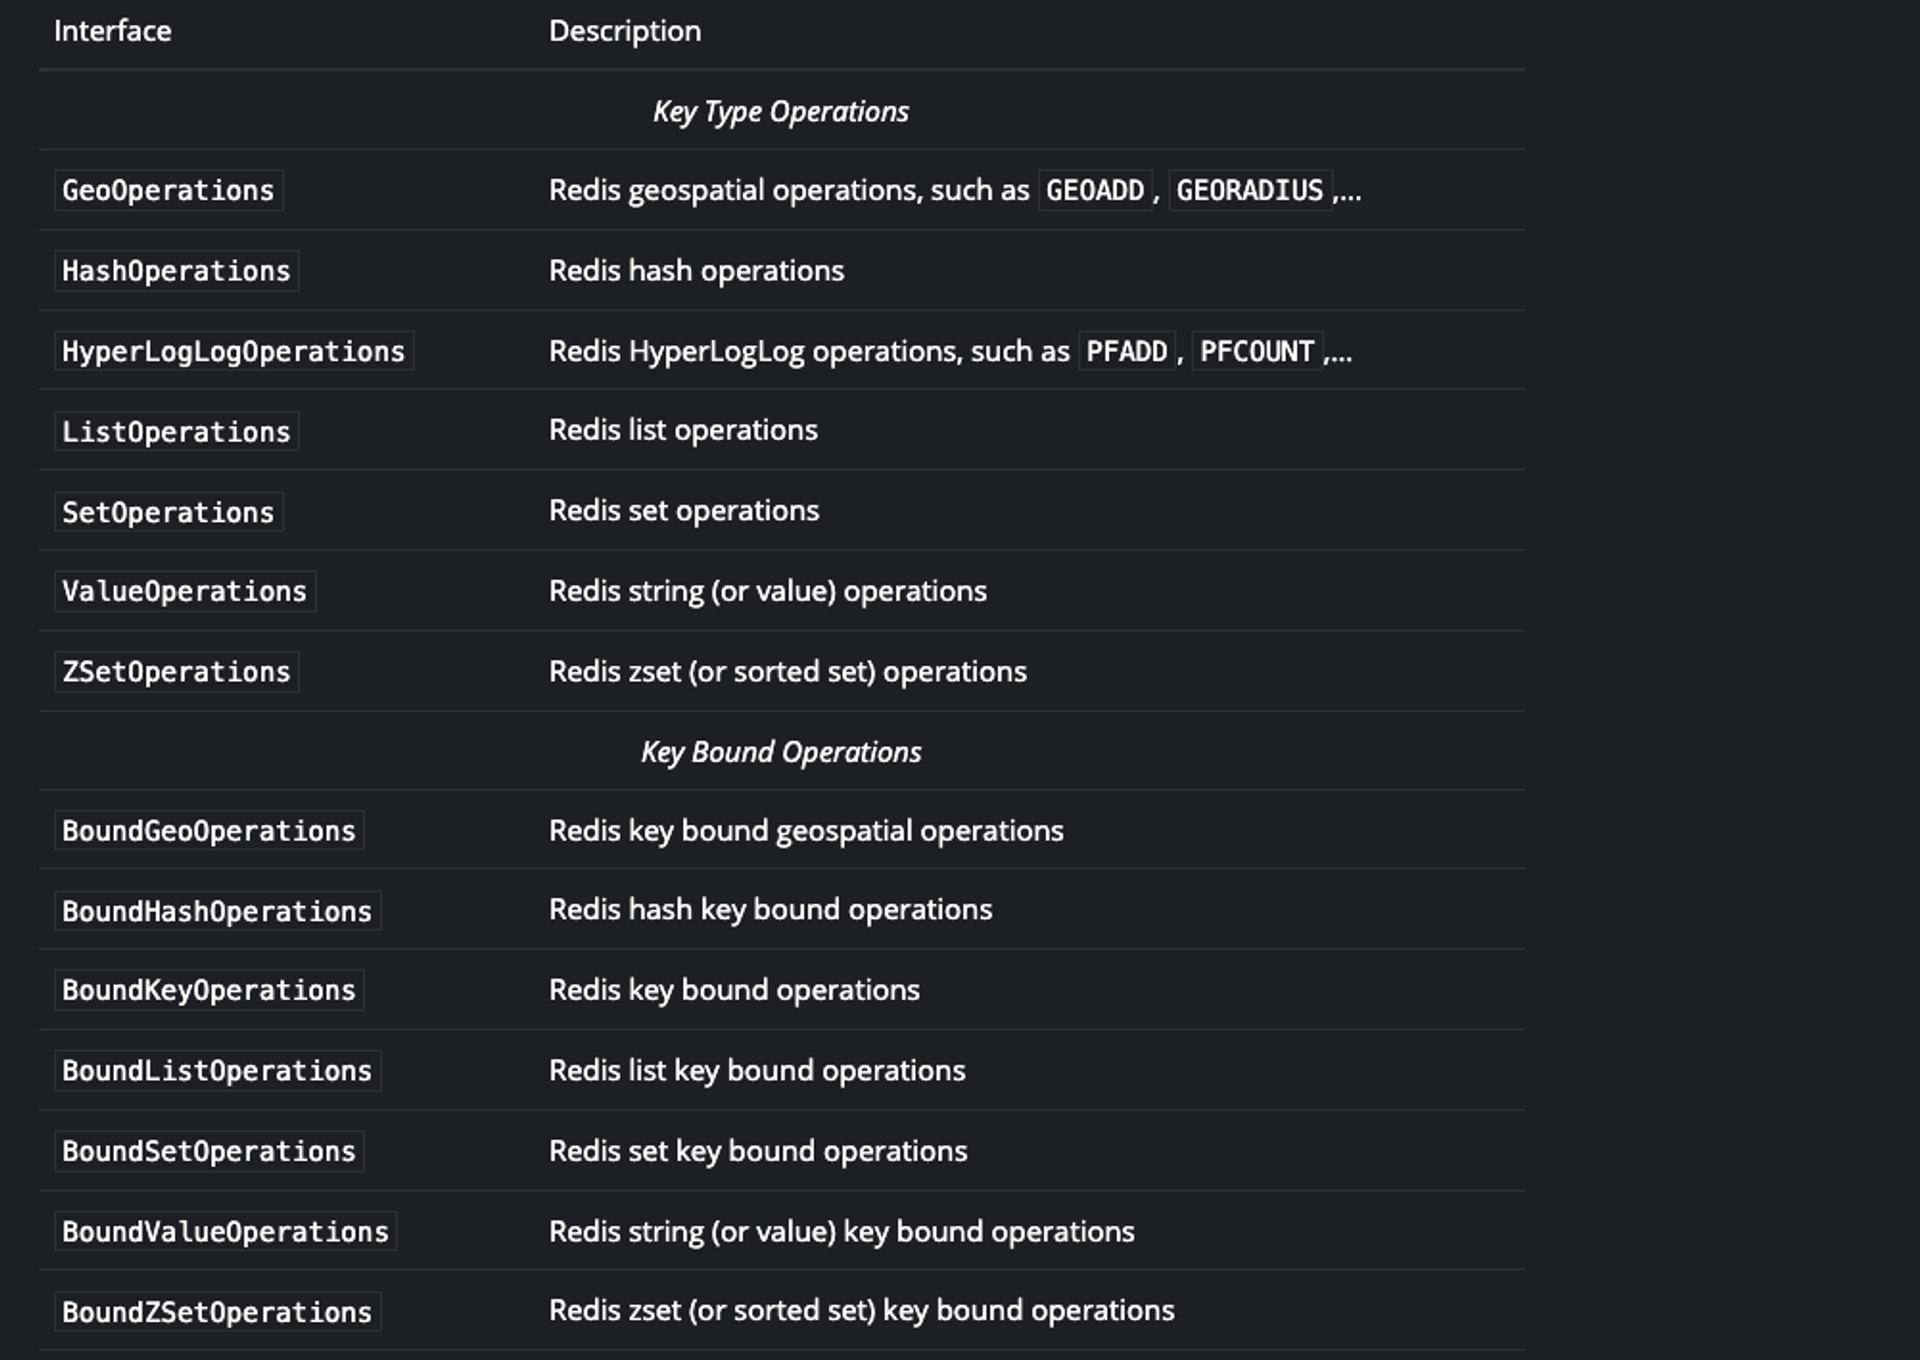
Task: Click the GeoOperations interface name
Action: point(168,190)
